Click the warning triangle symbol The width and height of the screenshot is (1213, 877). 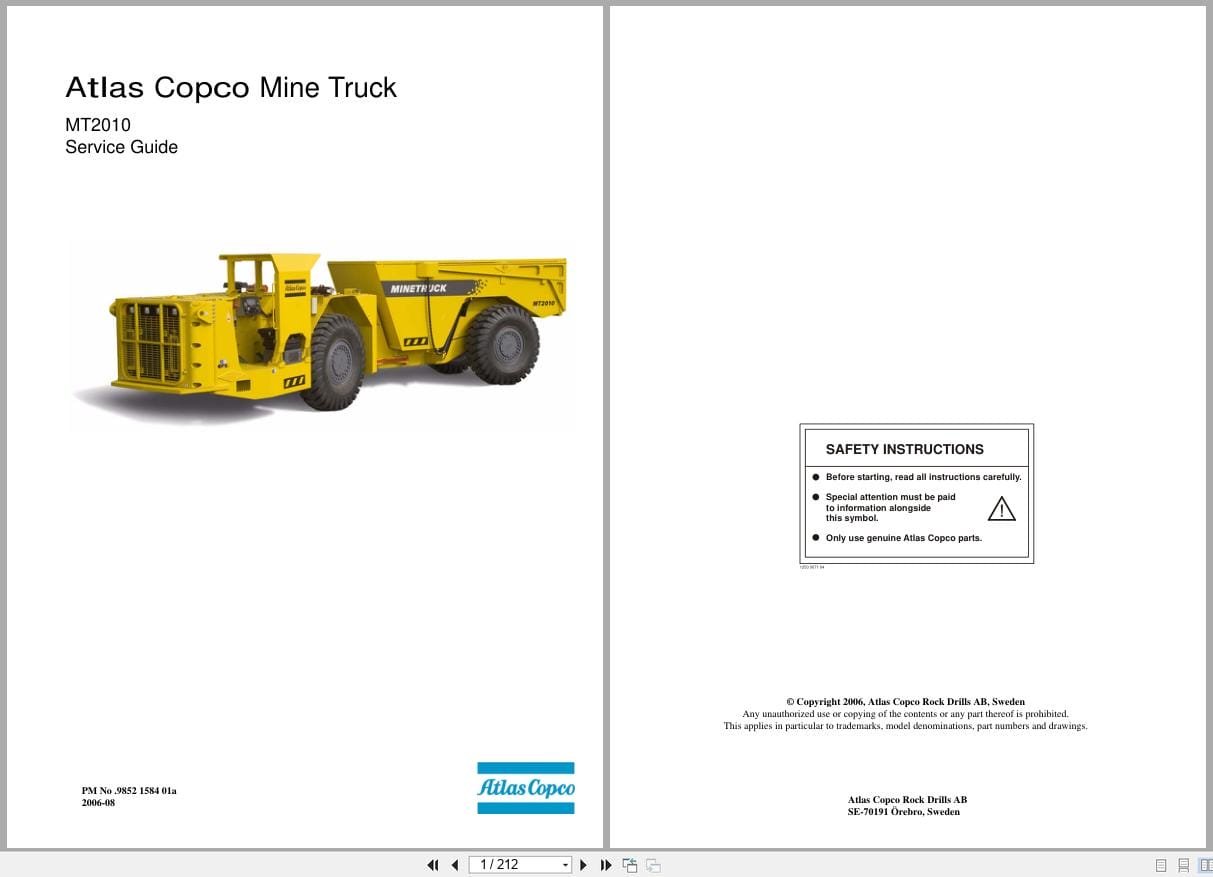(x=1001, y=509)
